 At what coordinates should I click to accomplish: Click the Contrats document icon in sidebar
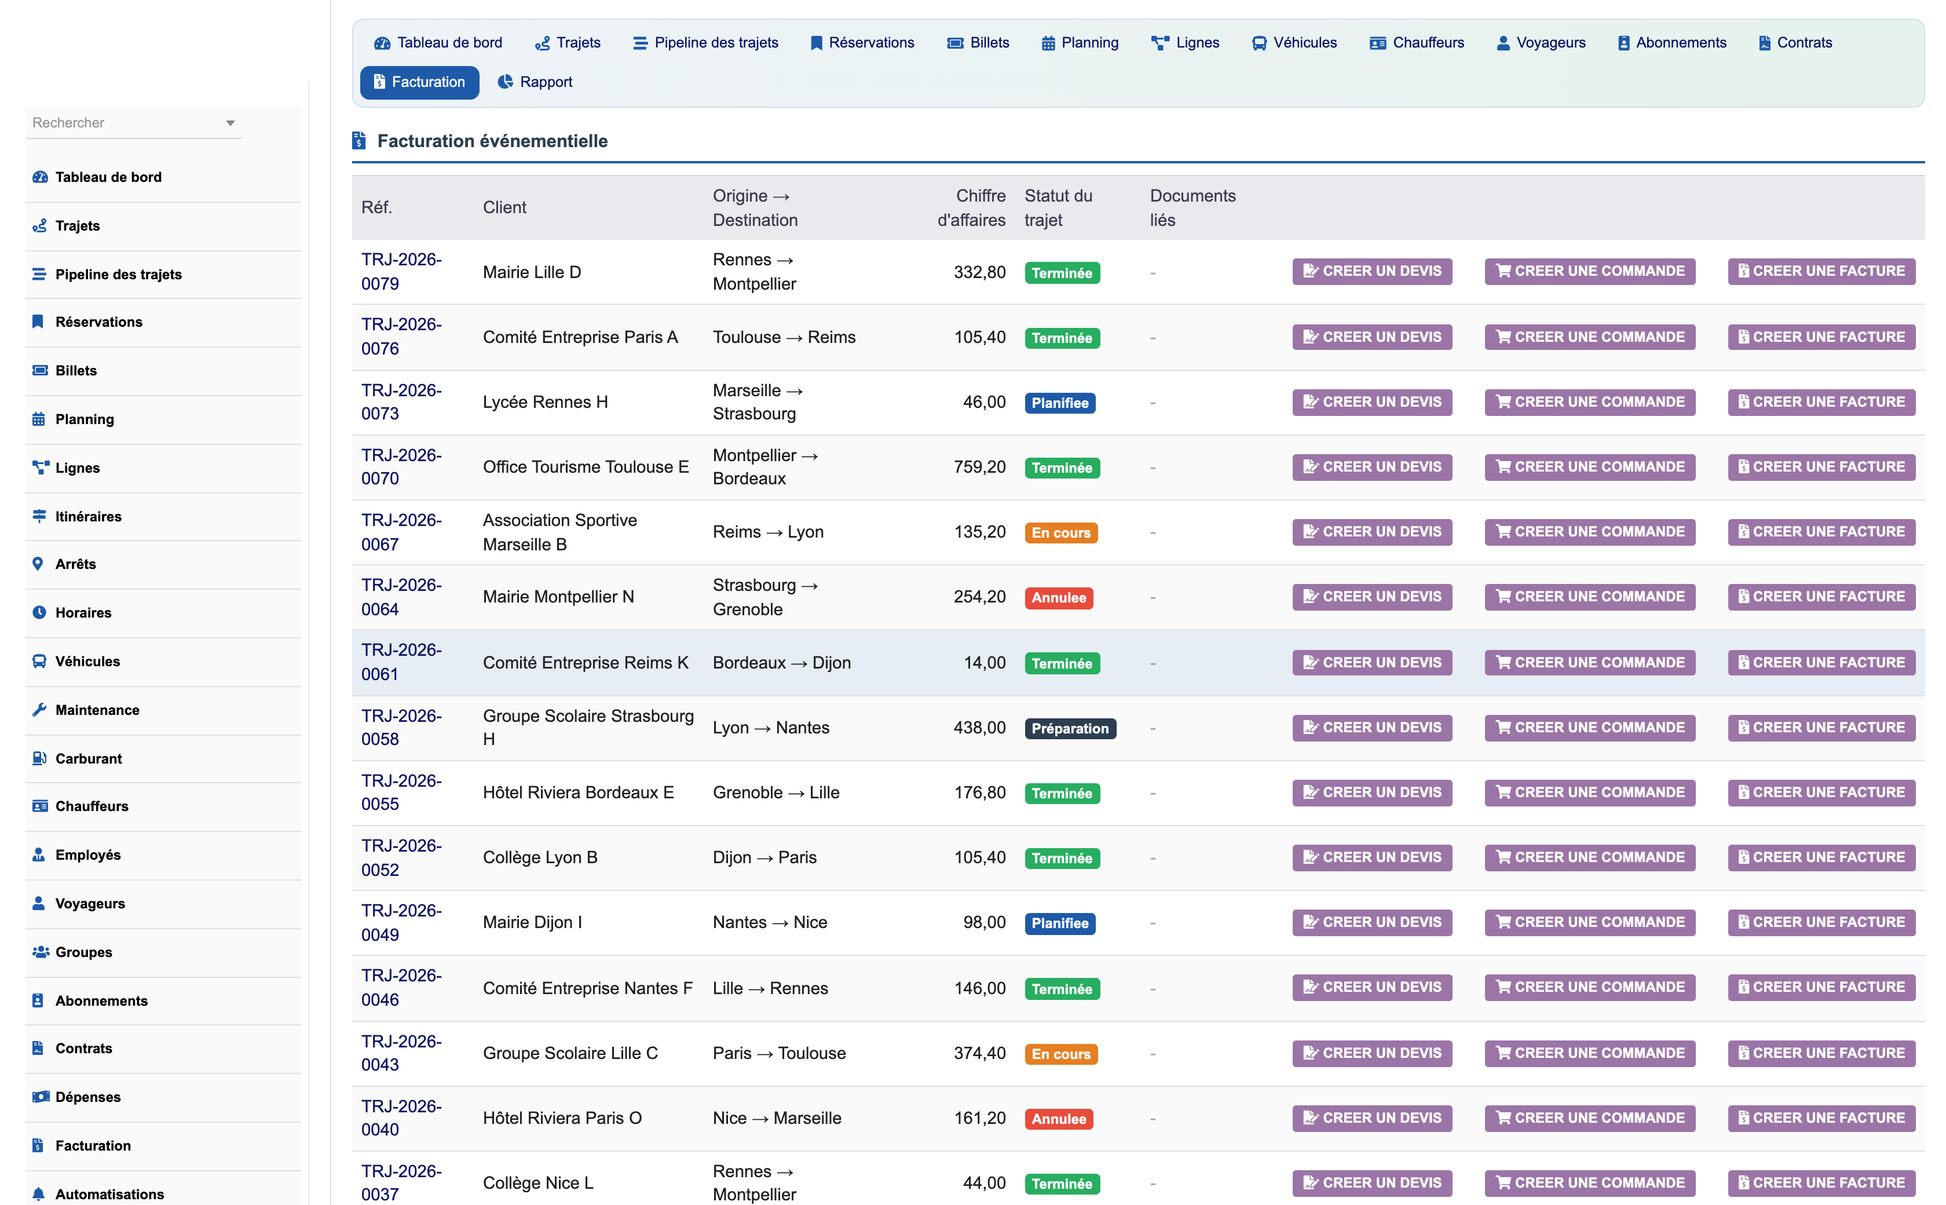tap(38, 1048)
